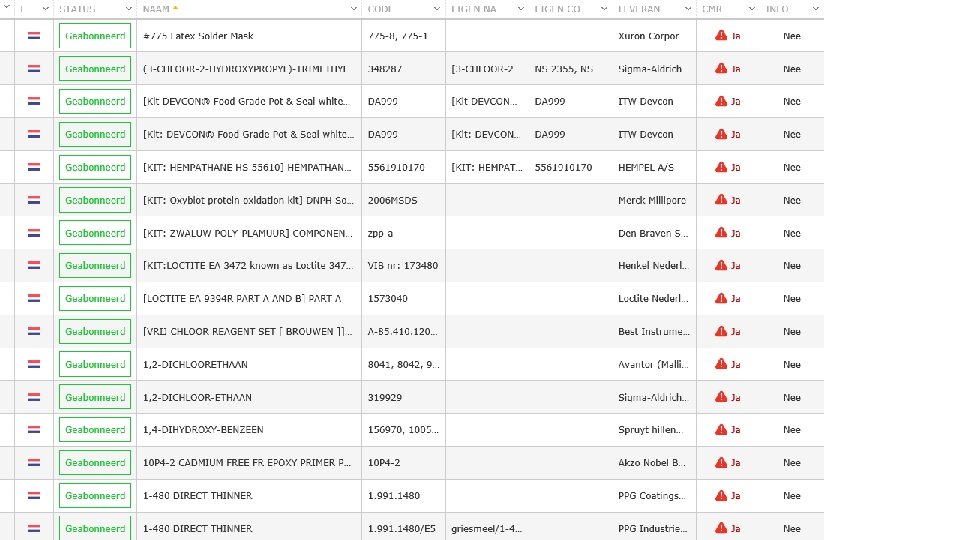Viewport: 960px width, 540px height.
Task: Click the Geabonneerd button for LOCTITE EA 9394R
Action: coord(95,299)
